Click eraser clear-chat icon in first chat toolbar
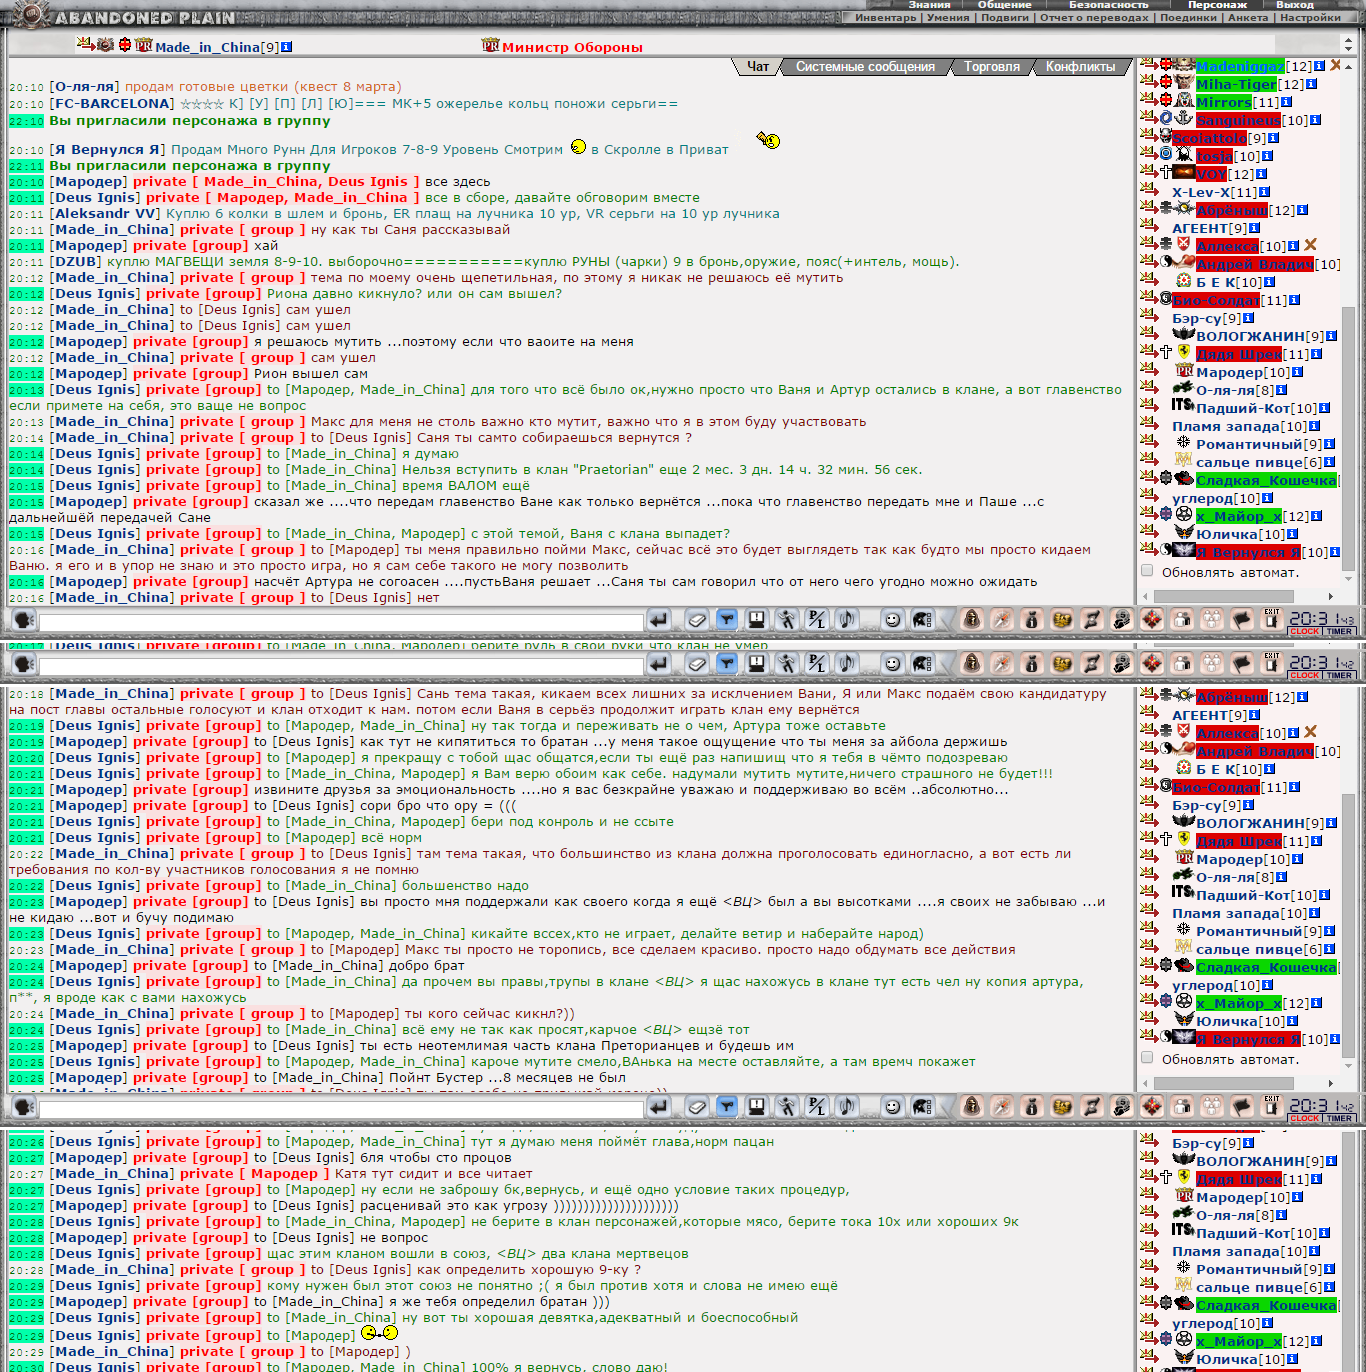This screenshot has height=1372, width=1366. [x=697, y=620]
